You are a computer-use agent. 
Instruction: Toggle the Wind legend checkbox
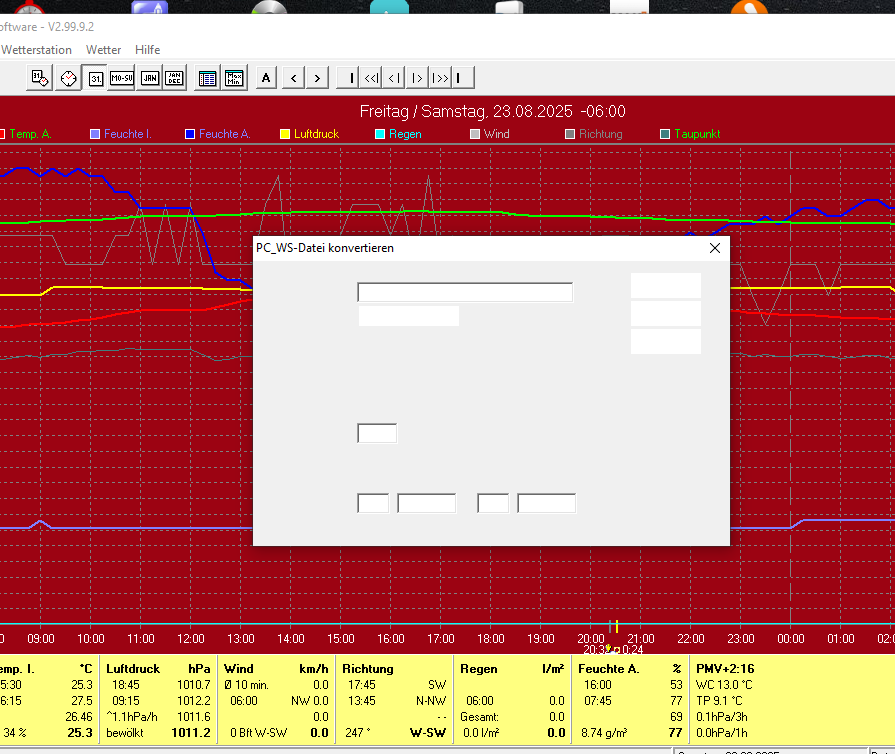coord(475,134)
